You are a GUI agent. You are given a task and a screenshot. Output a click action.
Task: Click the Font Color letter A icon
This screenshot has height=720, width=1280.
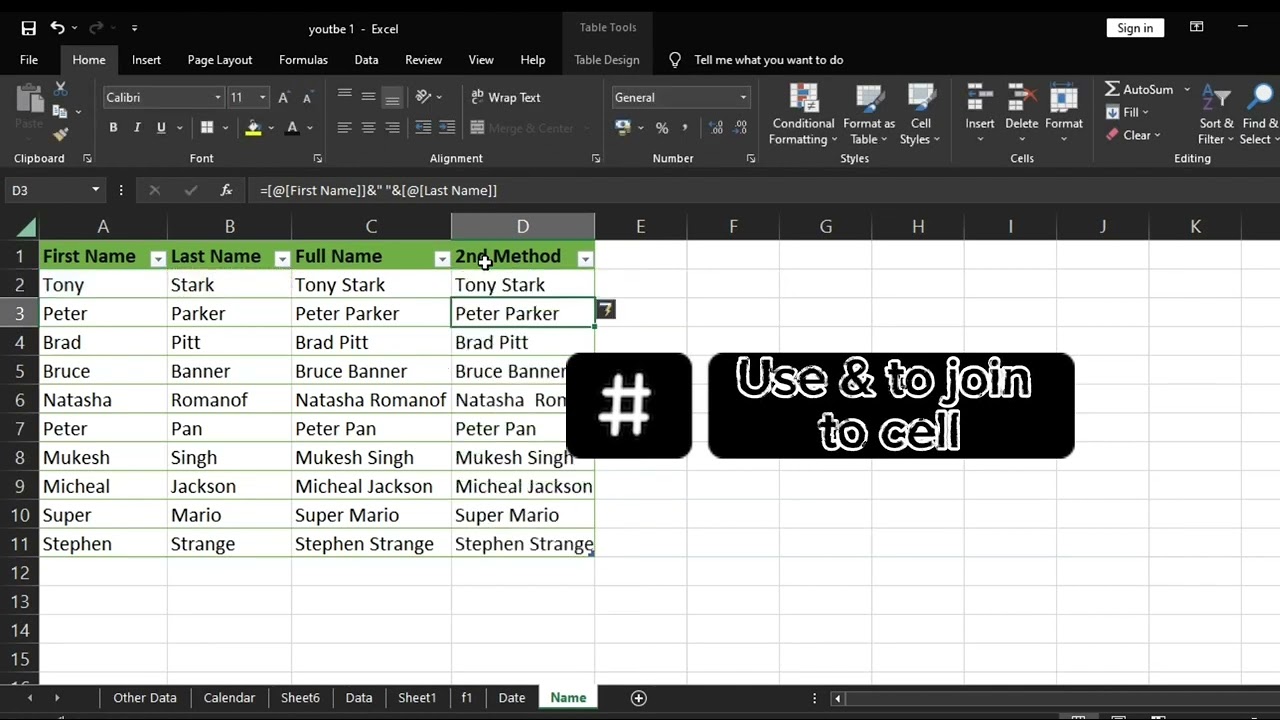pyautogui.click(x=292, y=128)
